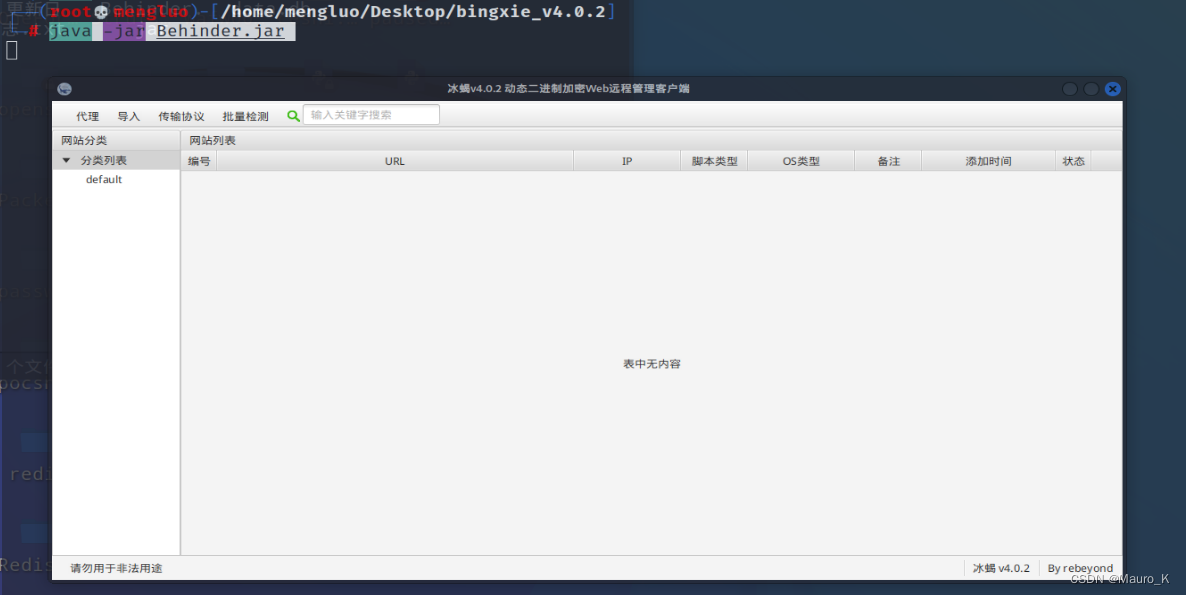The image size is (1186, 595).
Task: Click the 冰蝎 v4.0.2 version label
Action: (x=1001, y=567)
